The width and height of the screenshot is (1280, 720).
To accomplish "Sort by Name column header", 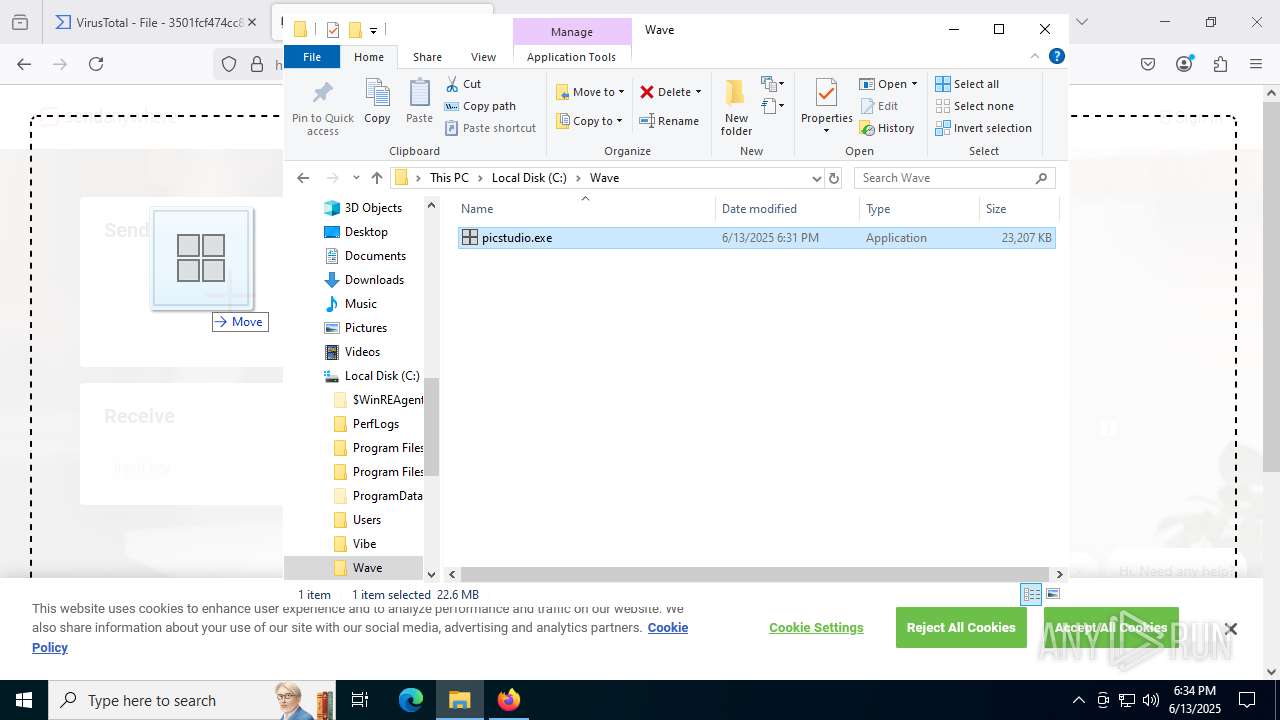I will 586,208.
